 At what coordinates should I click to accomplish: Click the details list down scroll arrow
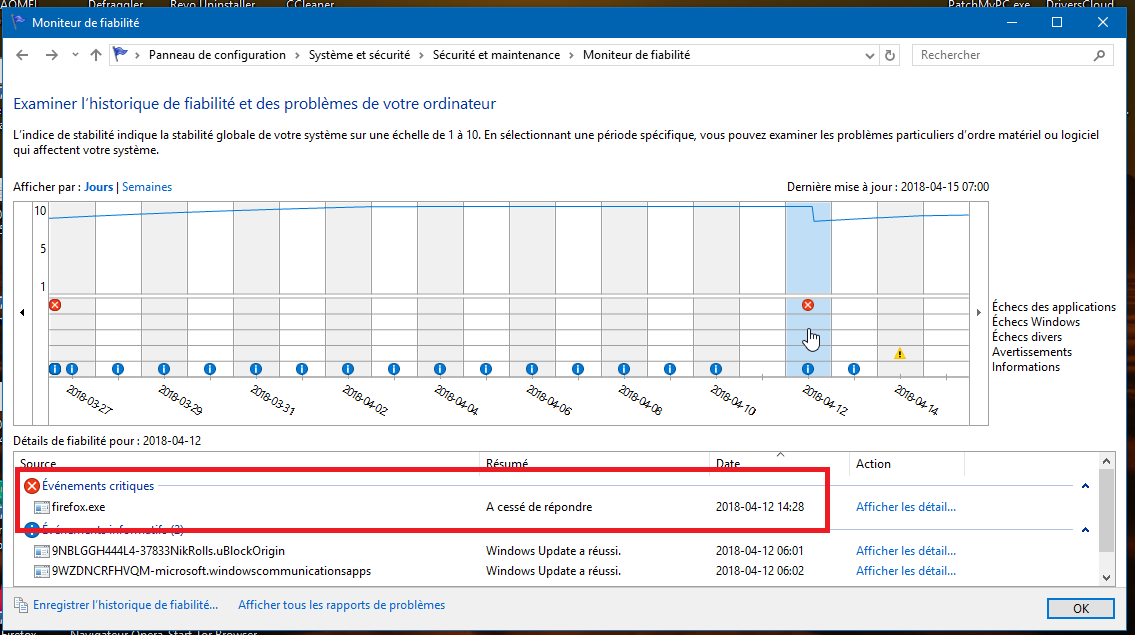(1106, 577)
